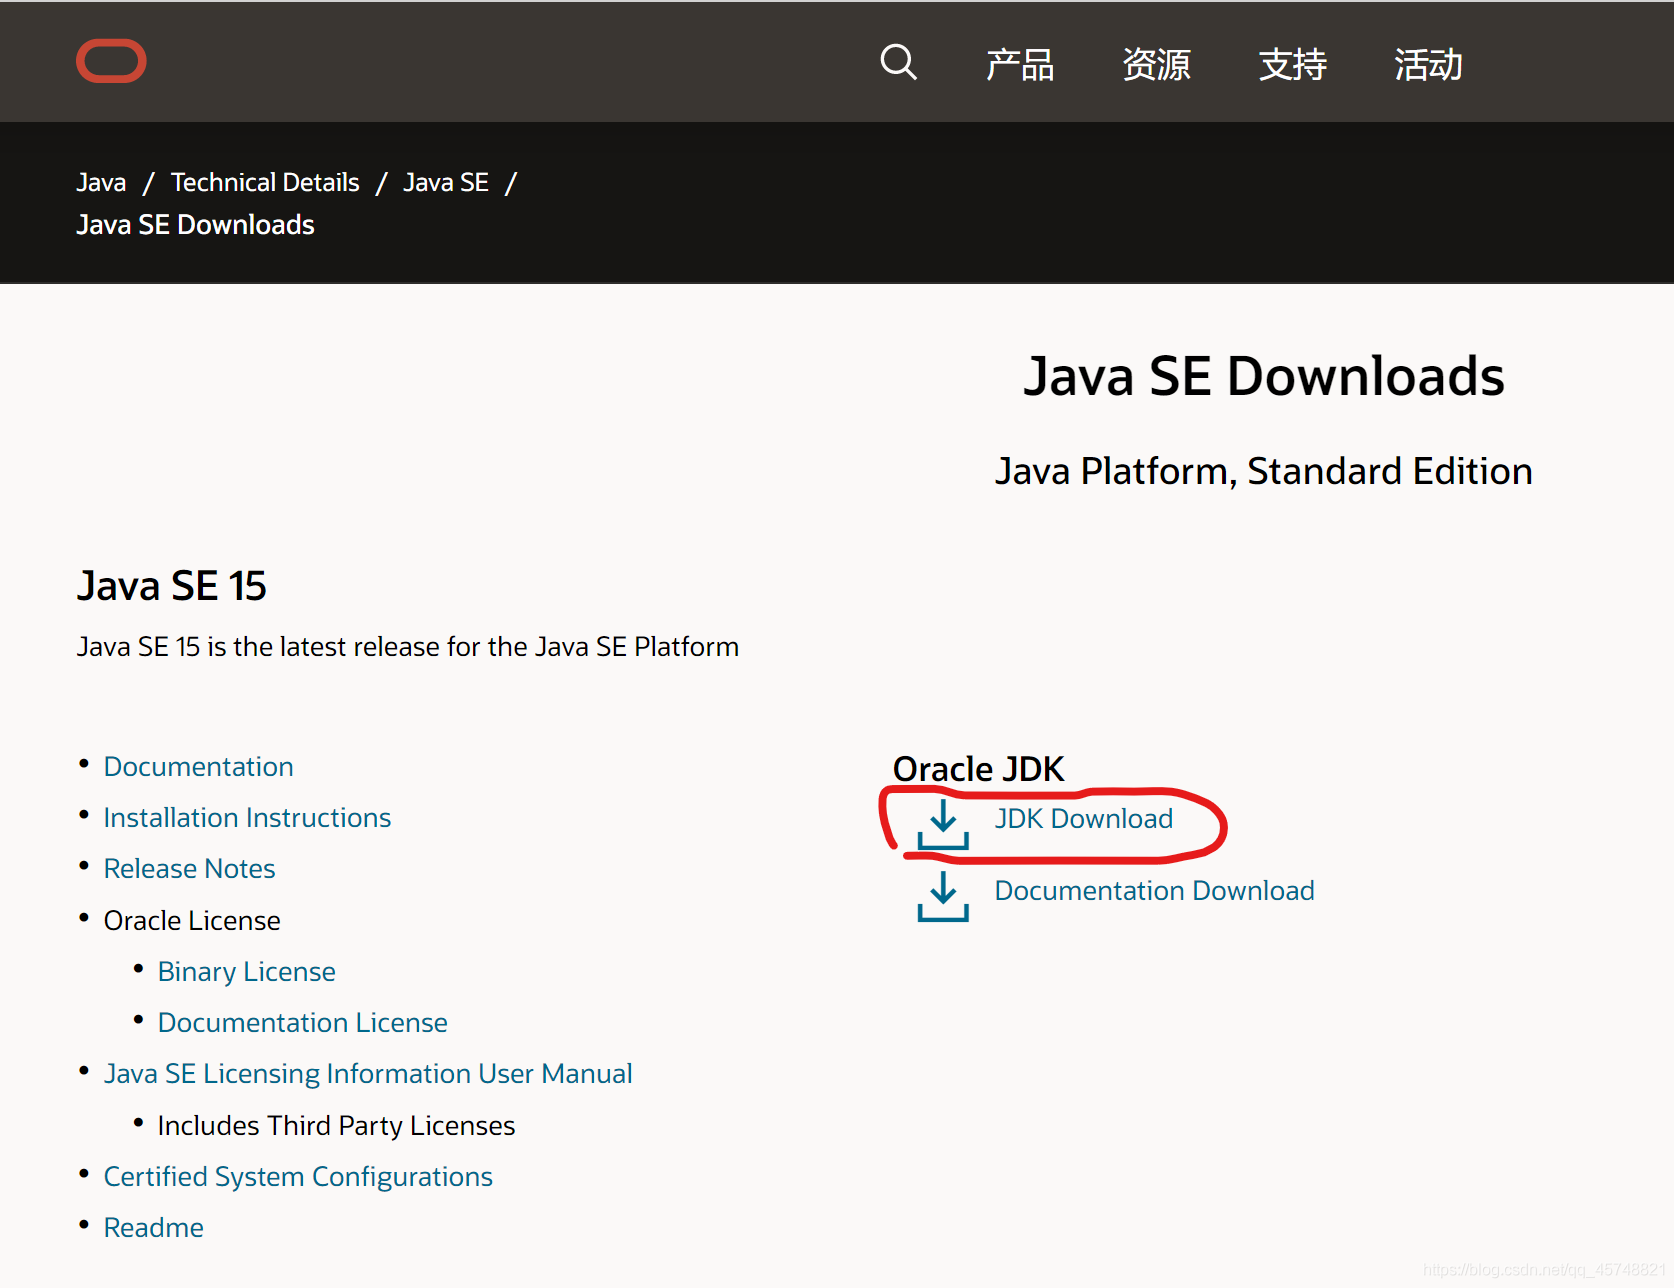1674x1288 pixels.
Task: Open the Documentation bullet link
Action: coord(198,766)
